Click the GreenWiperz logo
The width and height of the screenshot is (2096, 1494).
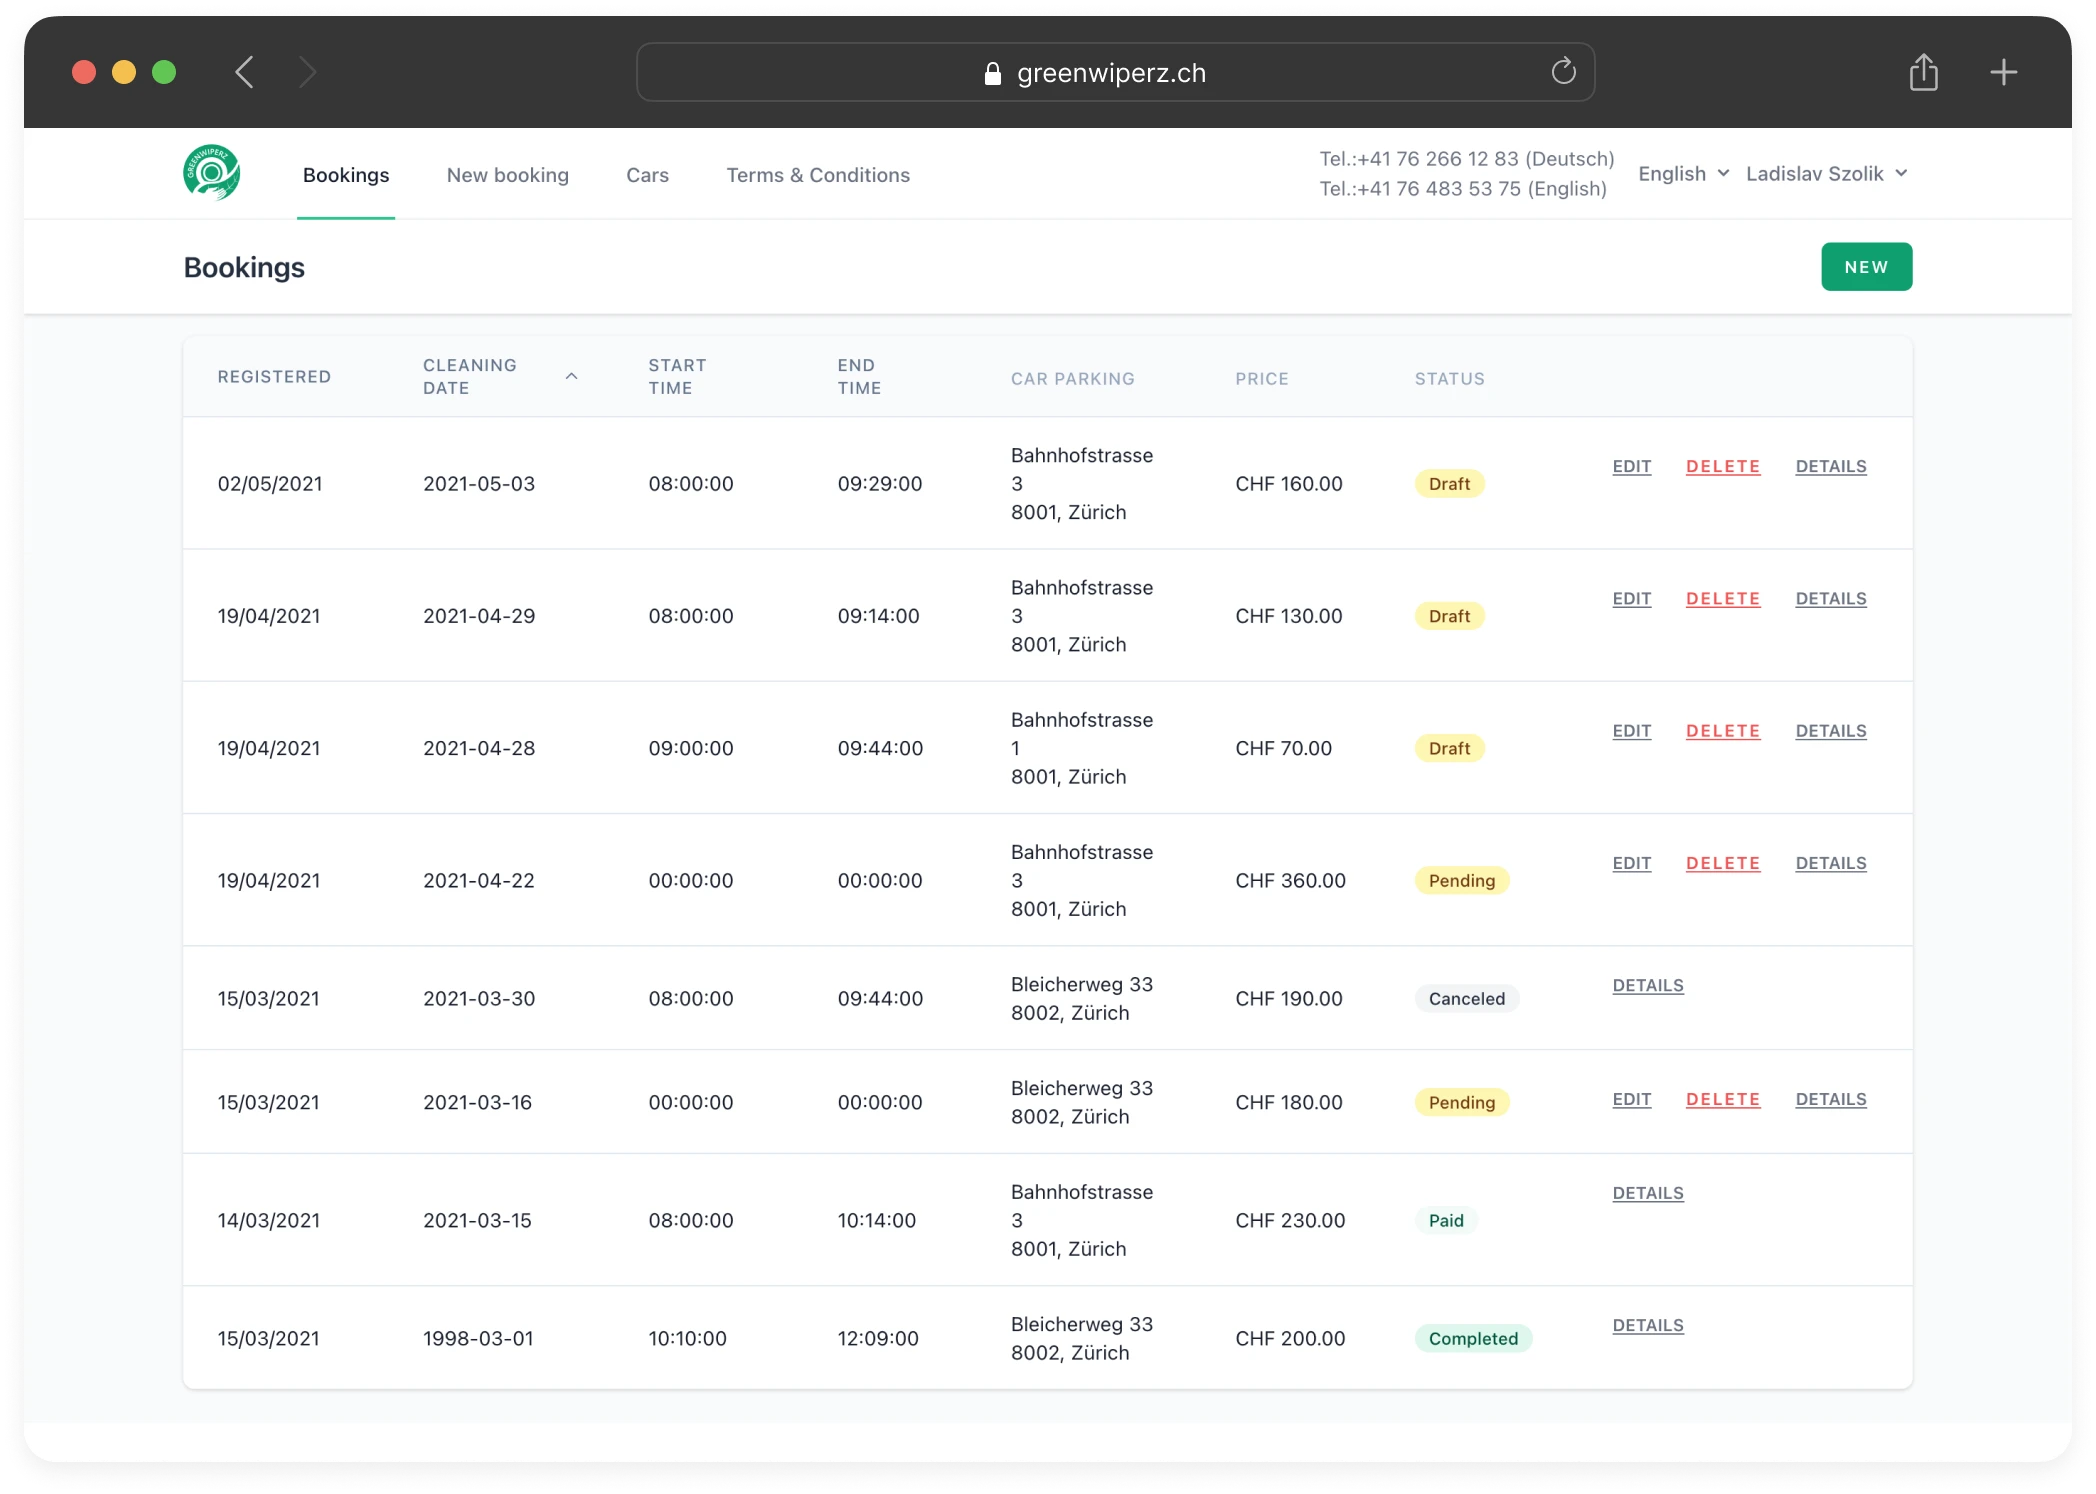pyautogui.click(x=212, y=173)
